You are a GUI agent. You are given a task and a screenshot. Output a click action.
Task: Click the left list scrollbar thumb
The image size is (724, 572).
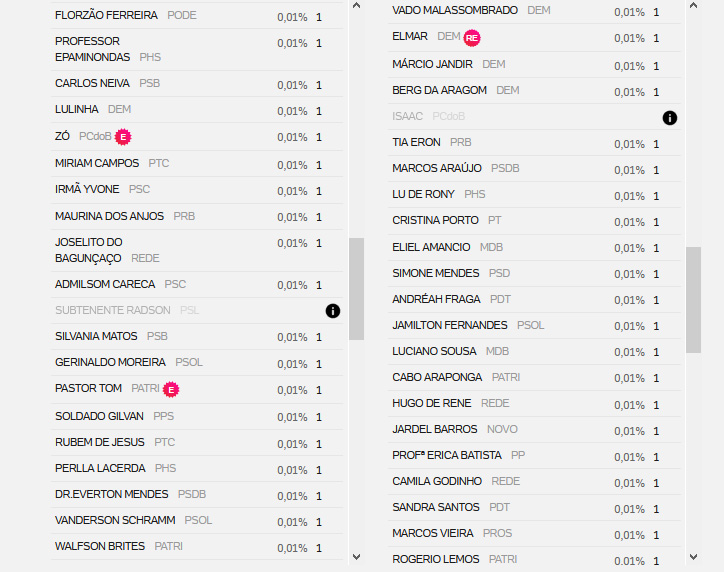(356, 289)
